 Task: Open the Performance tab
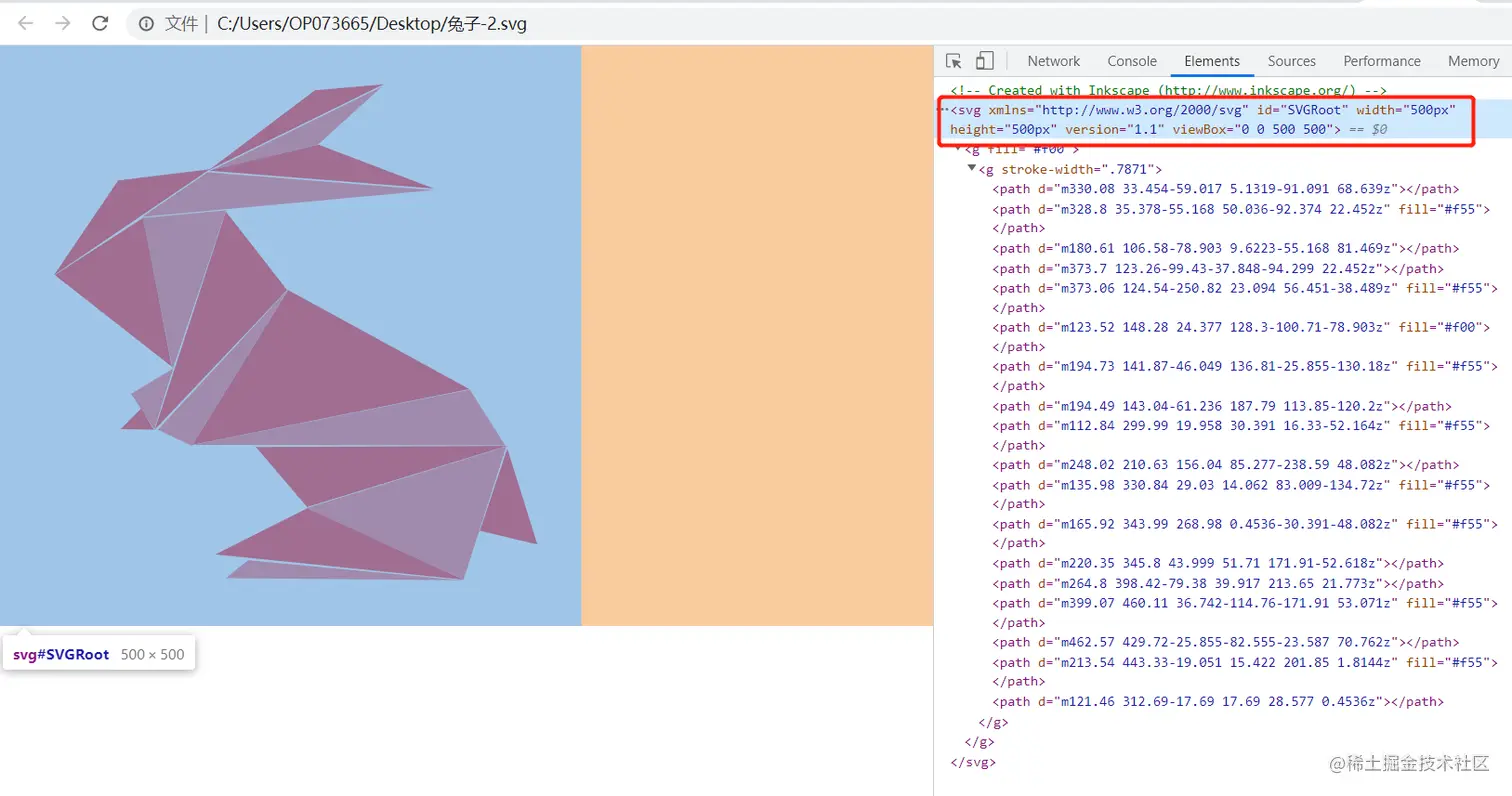pyautogui.click(x=1382, y=61)
